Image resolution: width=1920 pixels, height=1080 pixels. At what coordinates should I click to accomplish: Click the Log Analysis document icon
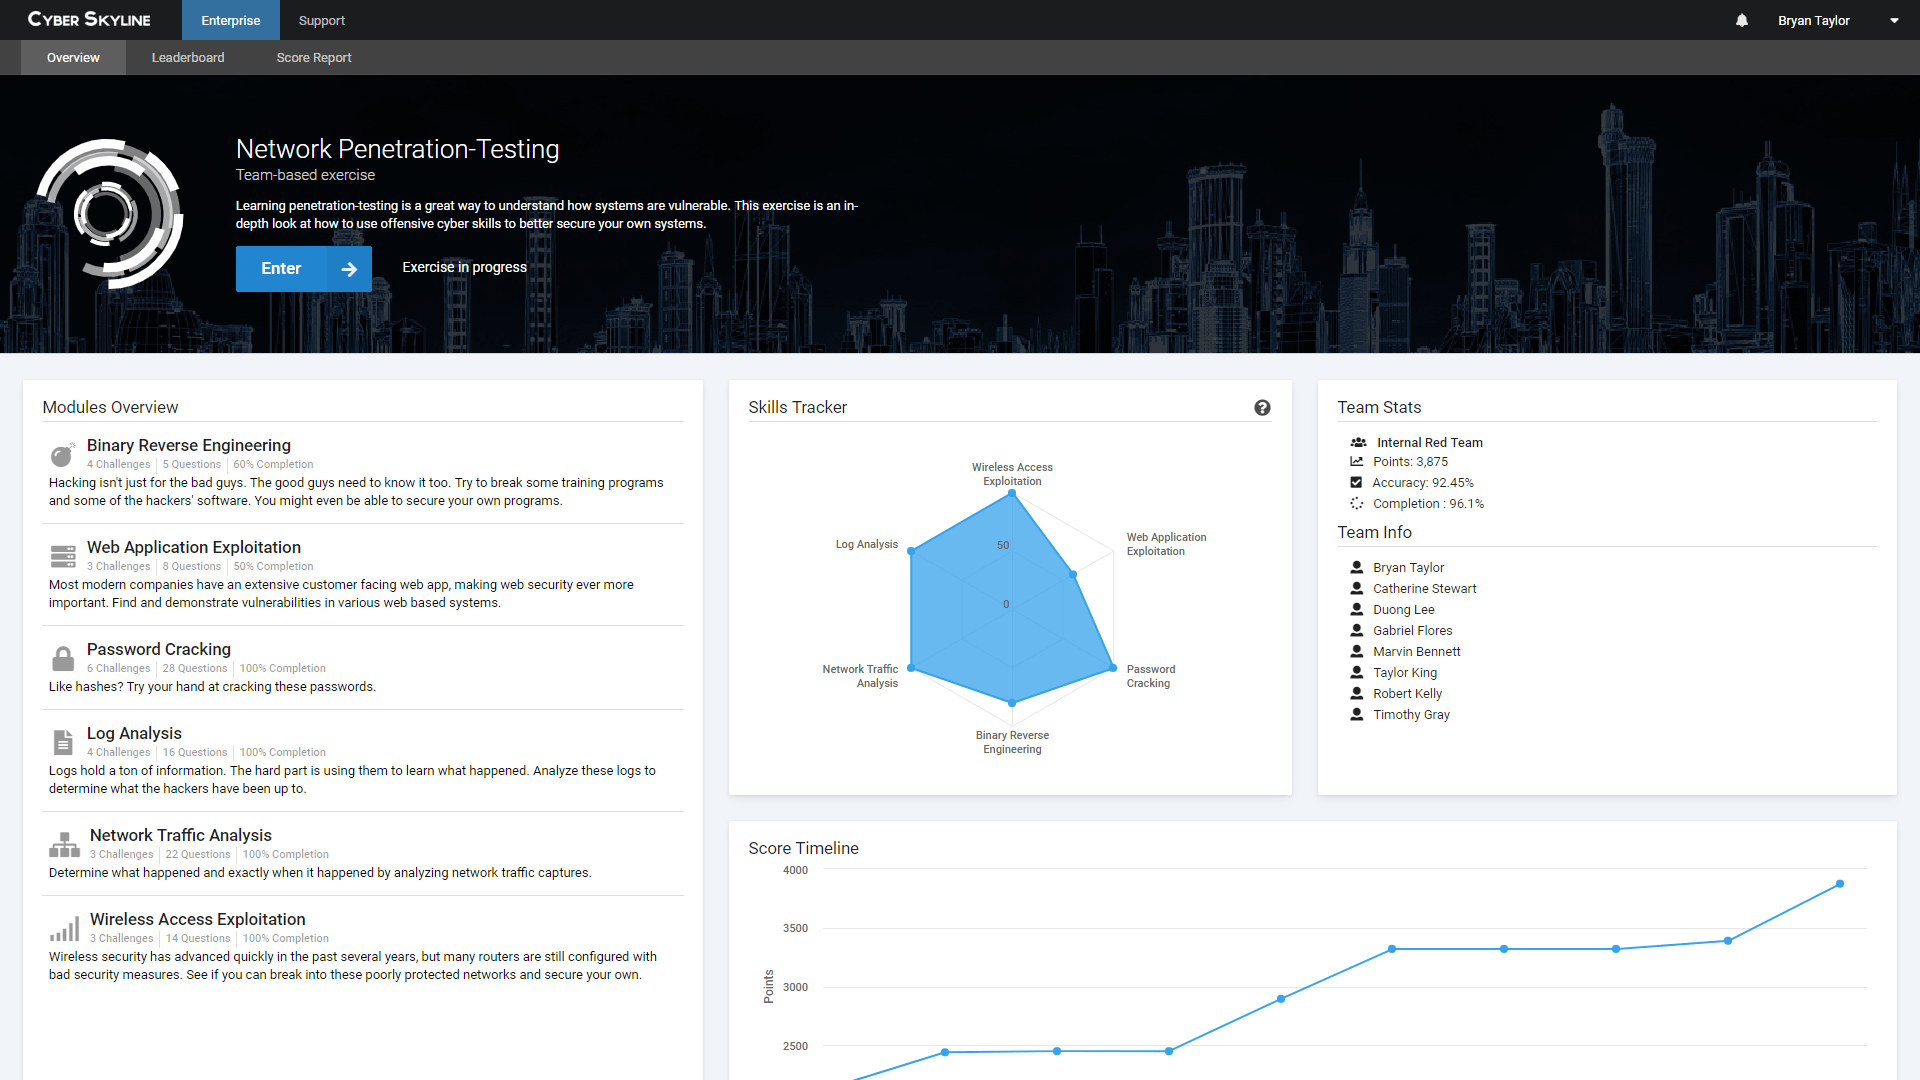coord(63,742)
